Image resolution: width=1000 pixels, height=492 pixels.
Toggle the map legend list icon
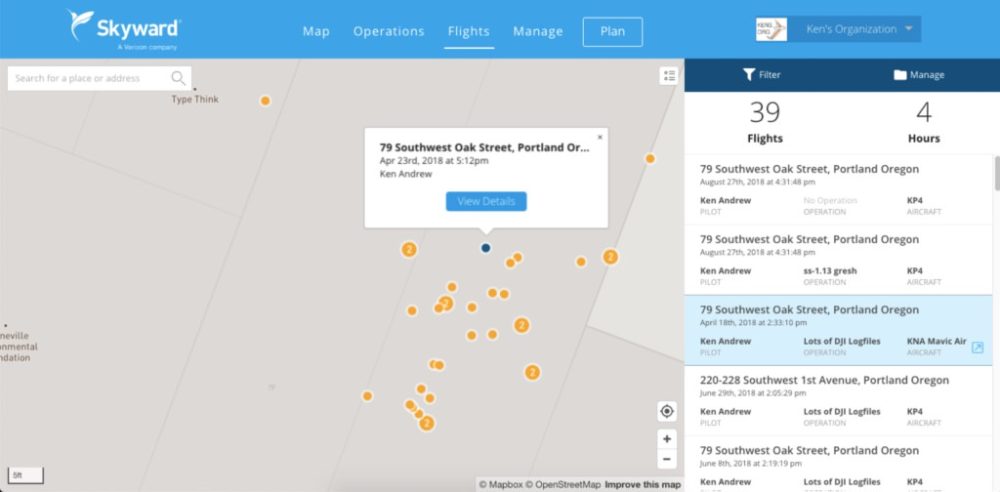coord(669,76)
